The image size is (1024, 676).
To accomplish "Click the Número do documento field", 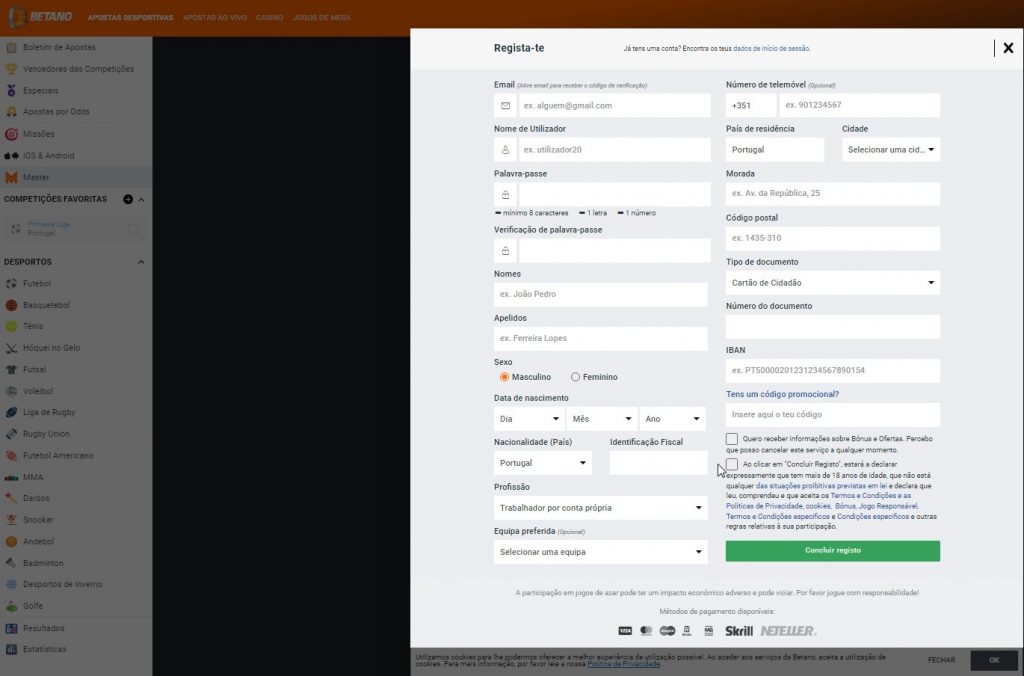I will point(833,327).
